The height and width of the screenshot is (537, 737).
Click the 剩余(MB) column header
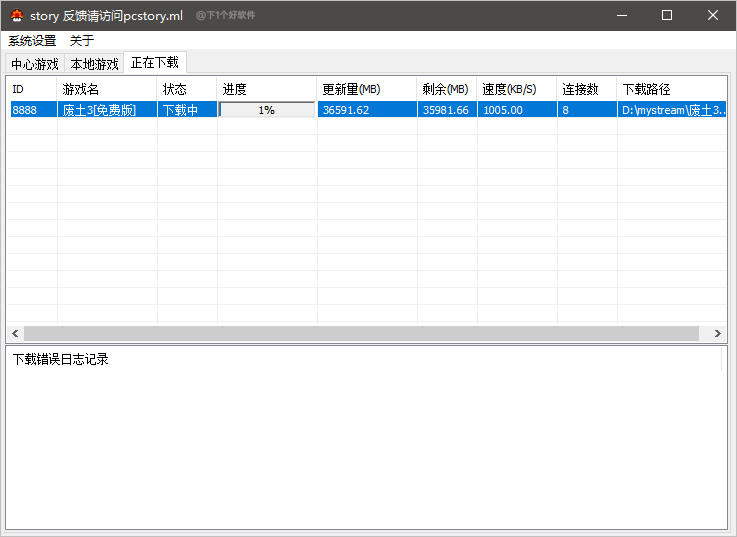[x=446, y=89]
